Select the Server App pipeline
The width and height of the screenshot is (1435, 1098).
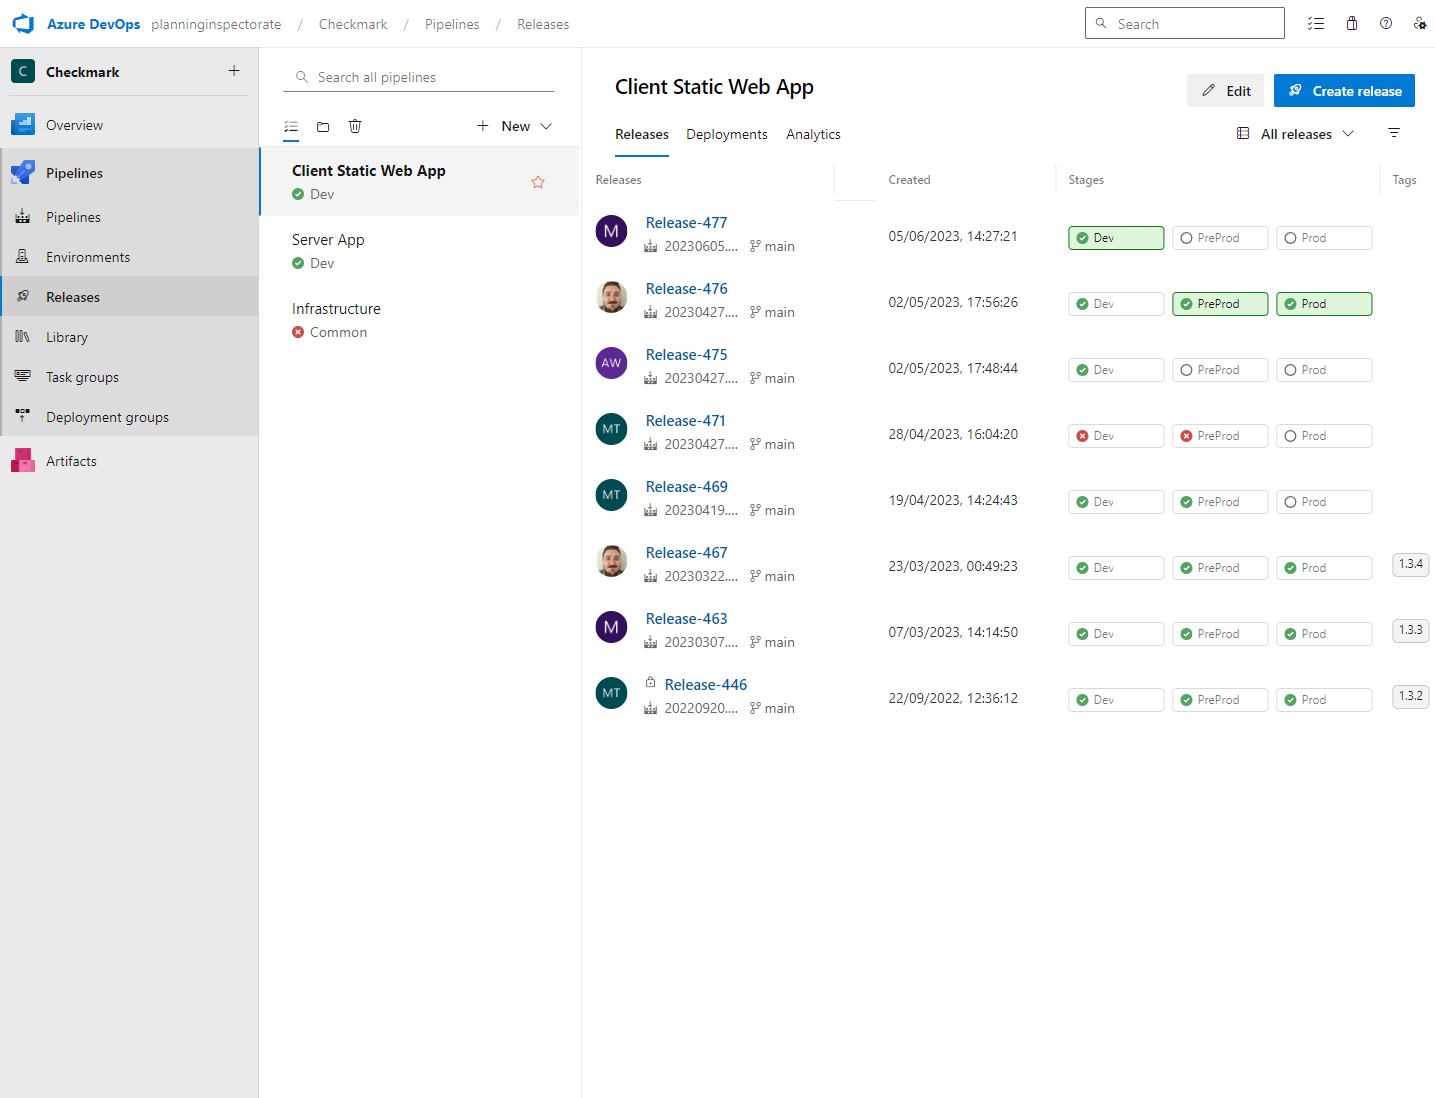(420, 251)
